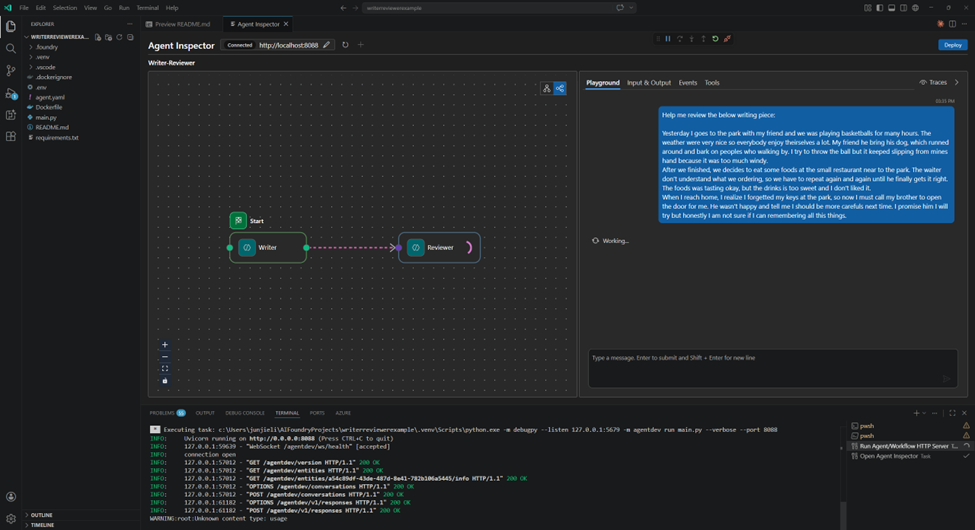The width and height of the screenshot is (975, 530).
Task: Expand the Traces side panel chevron
Action: click(x=956, y=83)
